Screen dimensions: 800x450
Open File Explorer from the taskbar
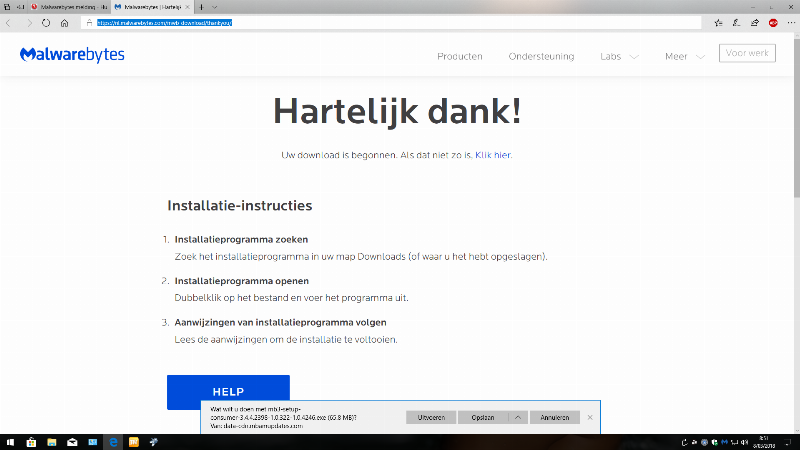pos(52,442)
